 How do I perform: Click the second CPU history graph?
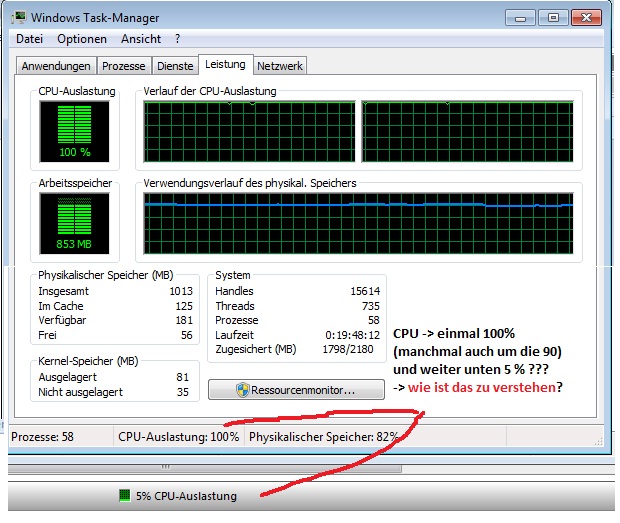tap(467, 131)
